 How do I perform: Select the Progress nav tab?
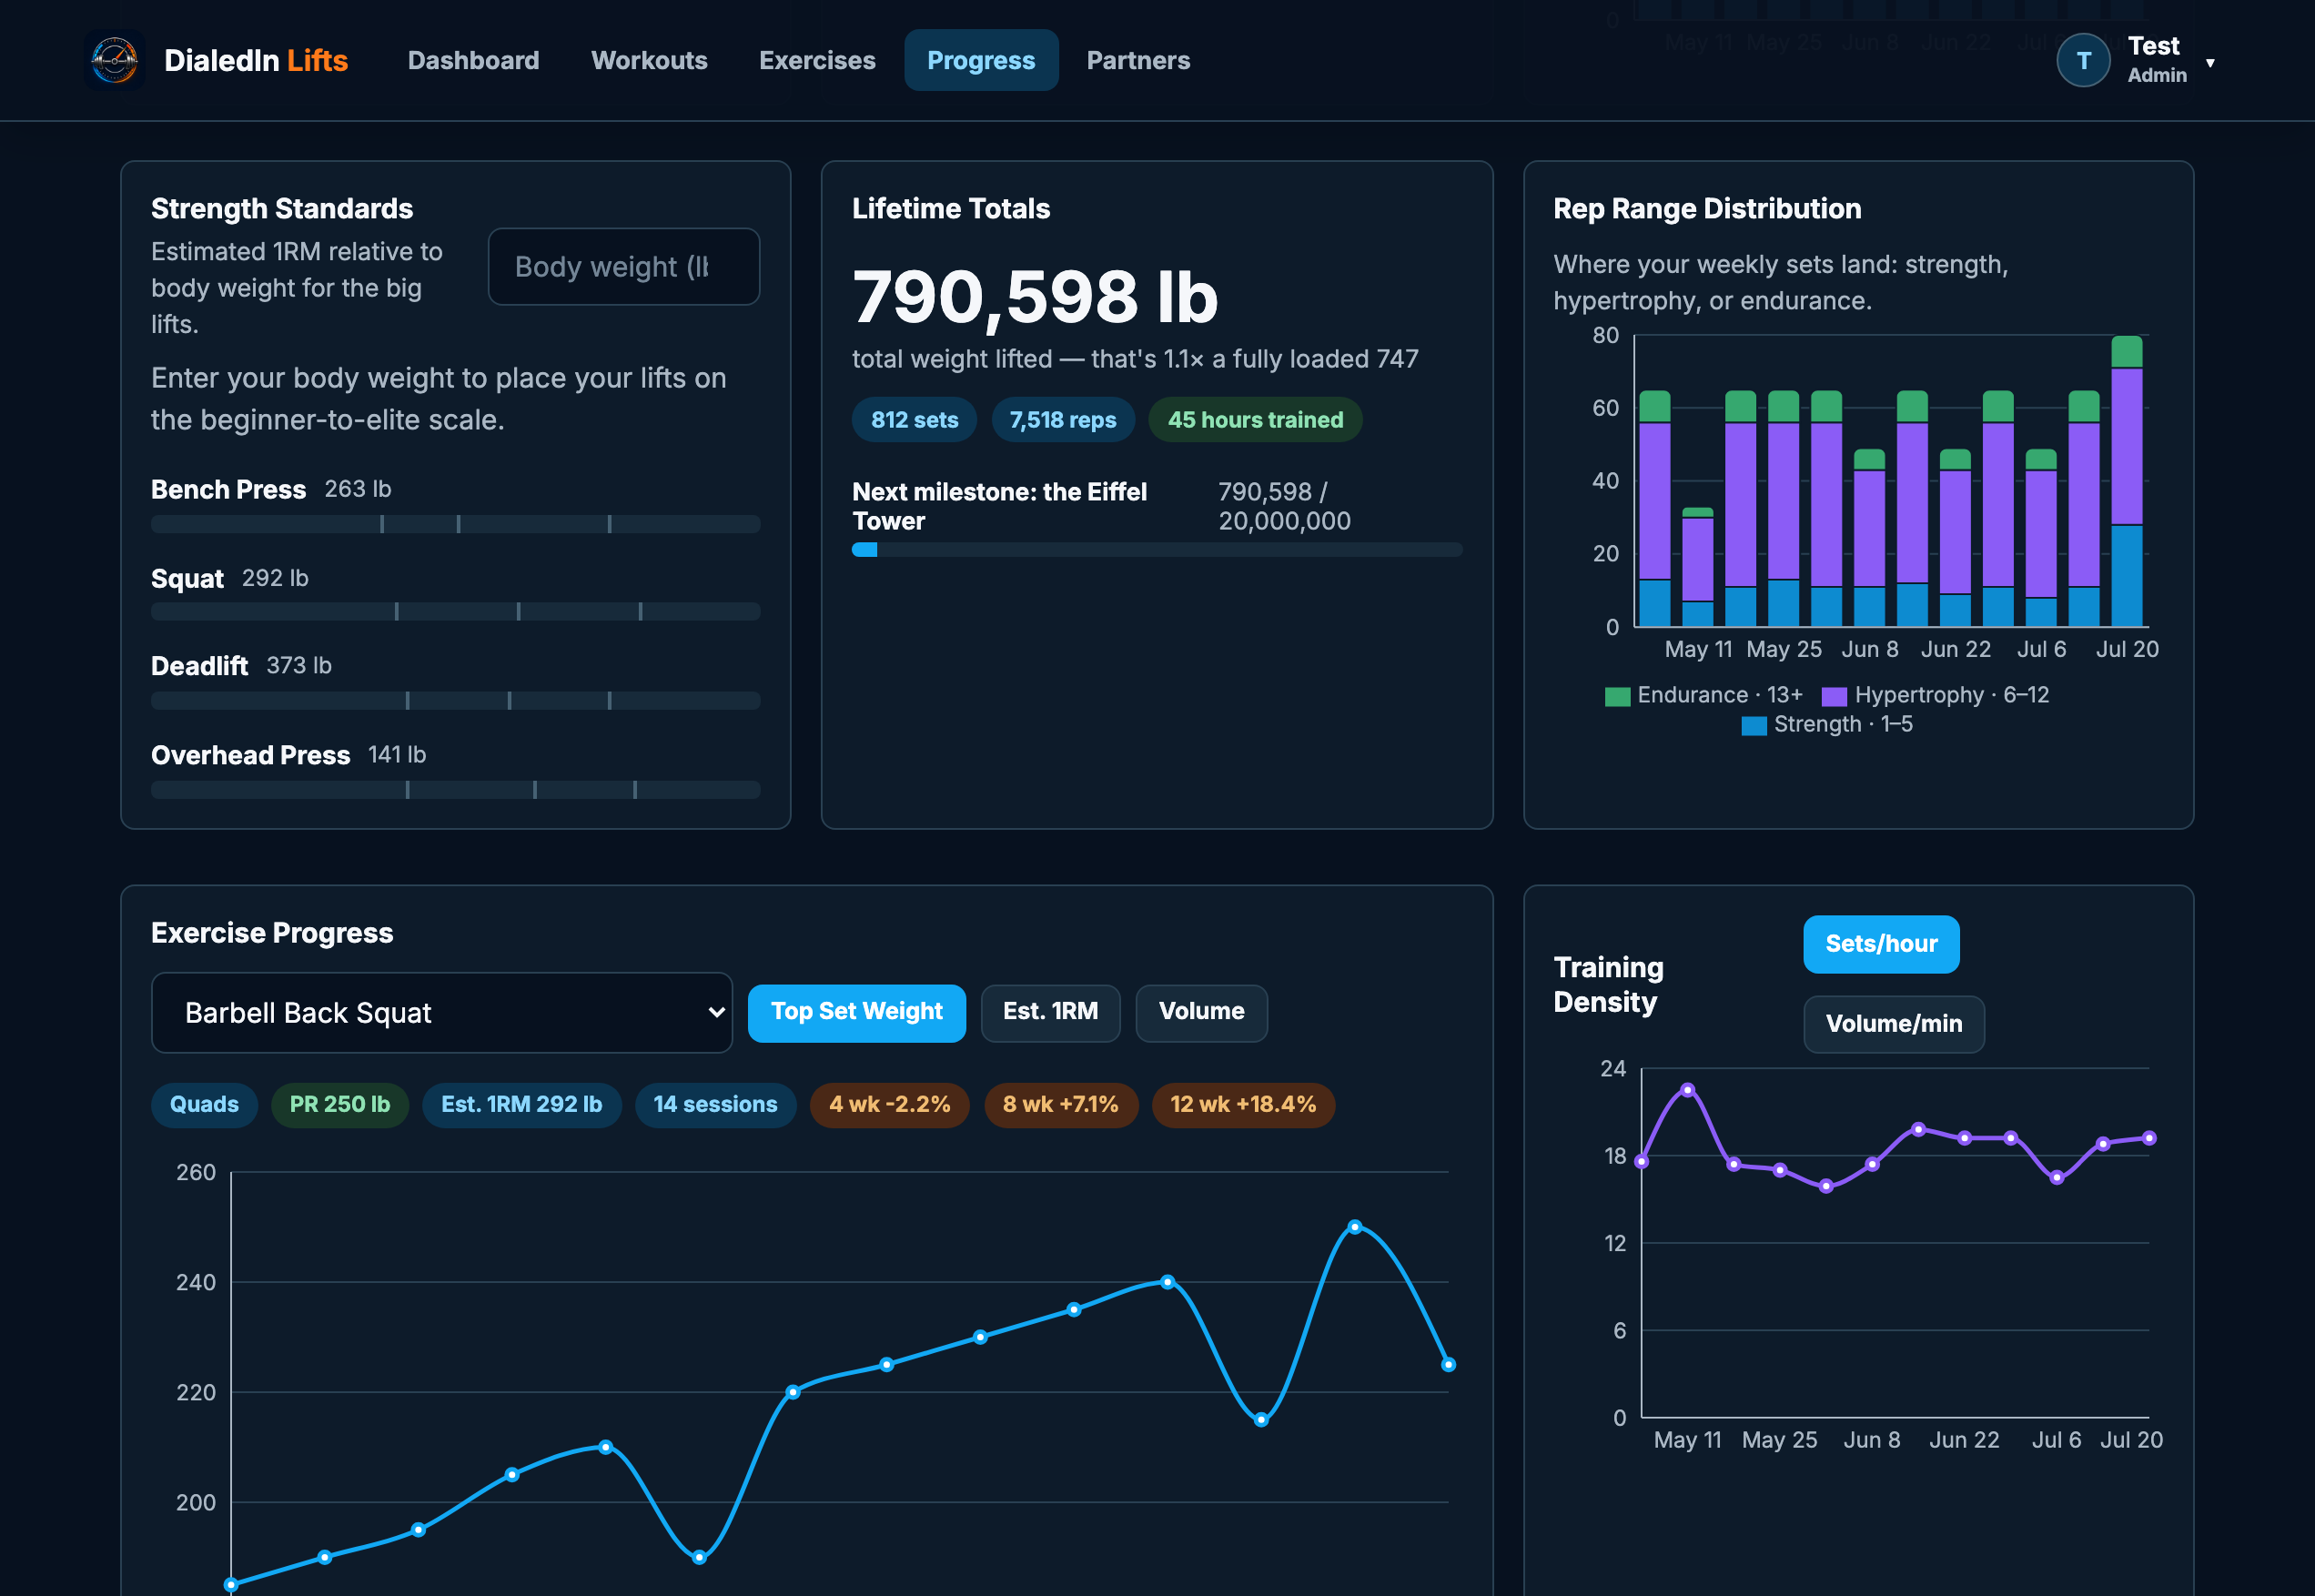click(981, 60)
